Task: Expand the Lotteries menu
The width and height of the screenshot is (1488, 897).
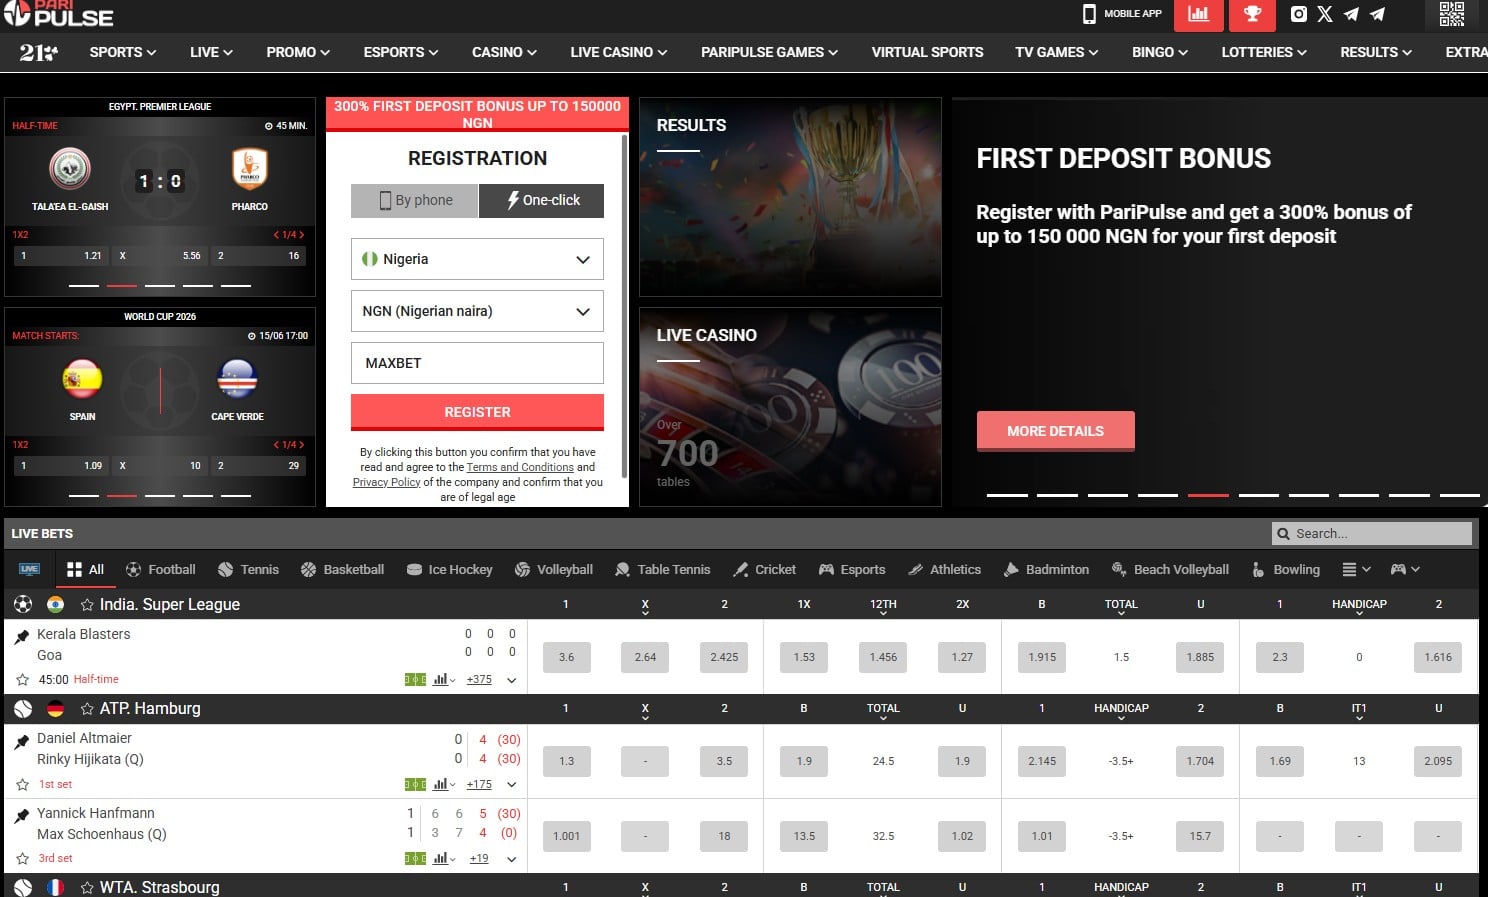Action: [x=1264, y=52]
